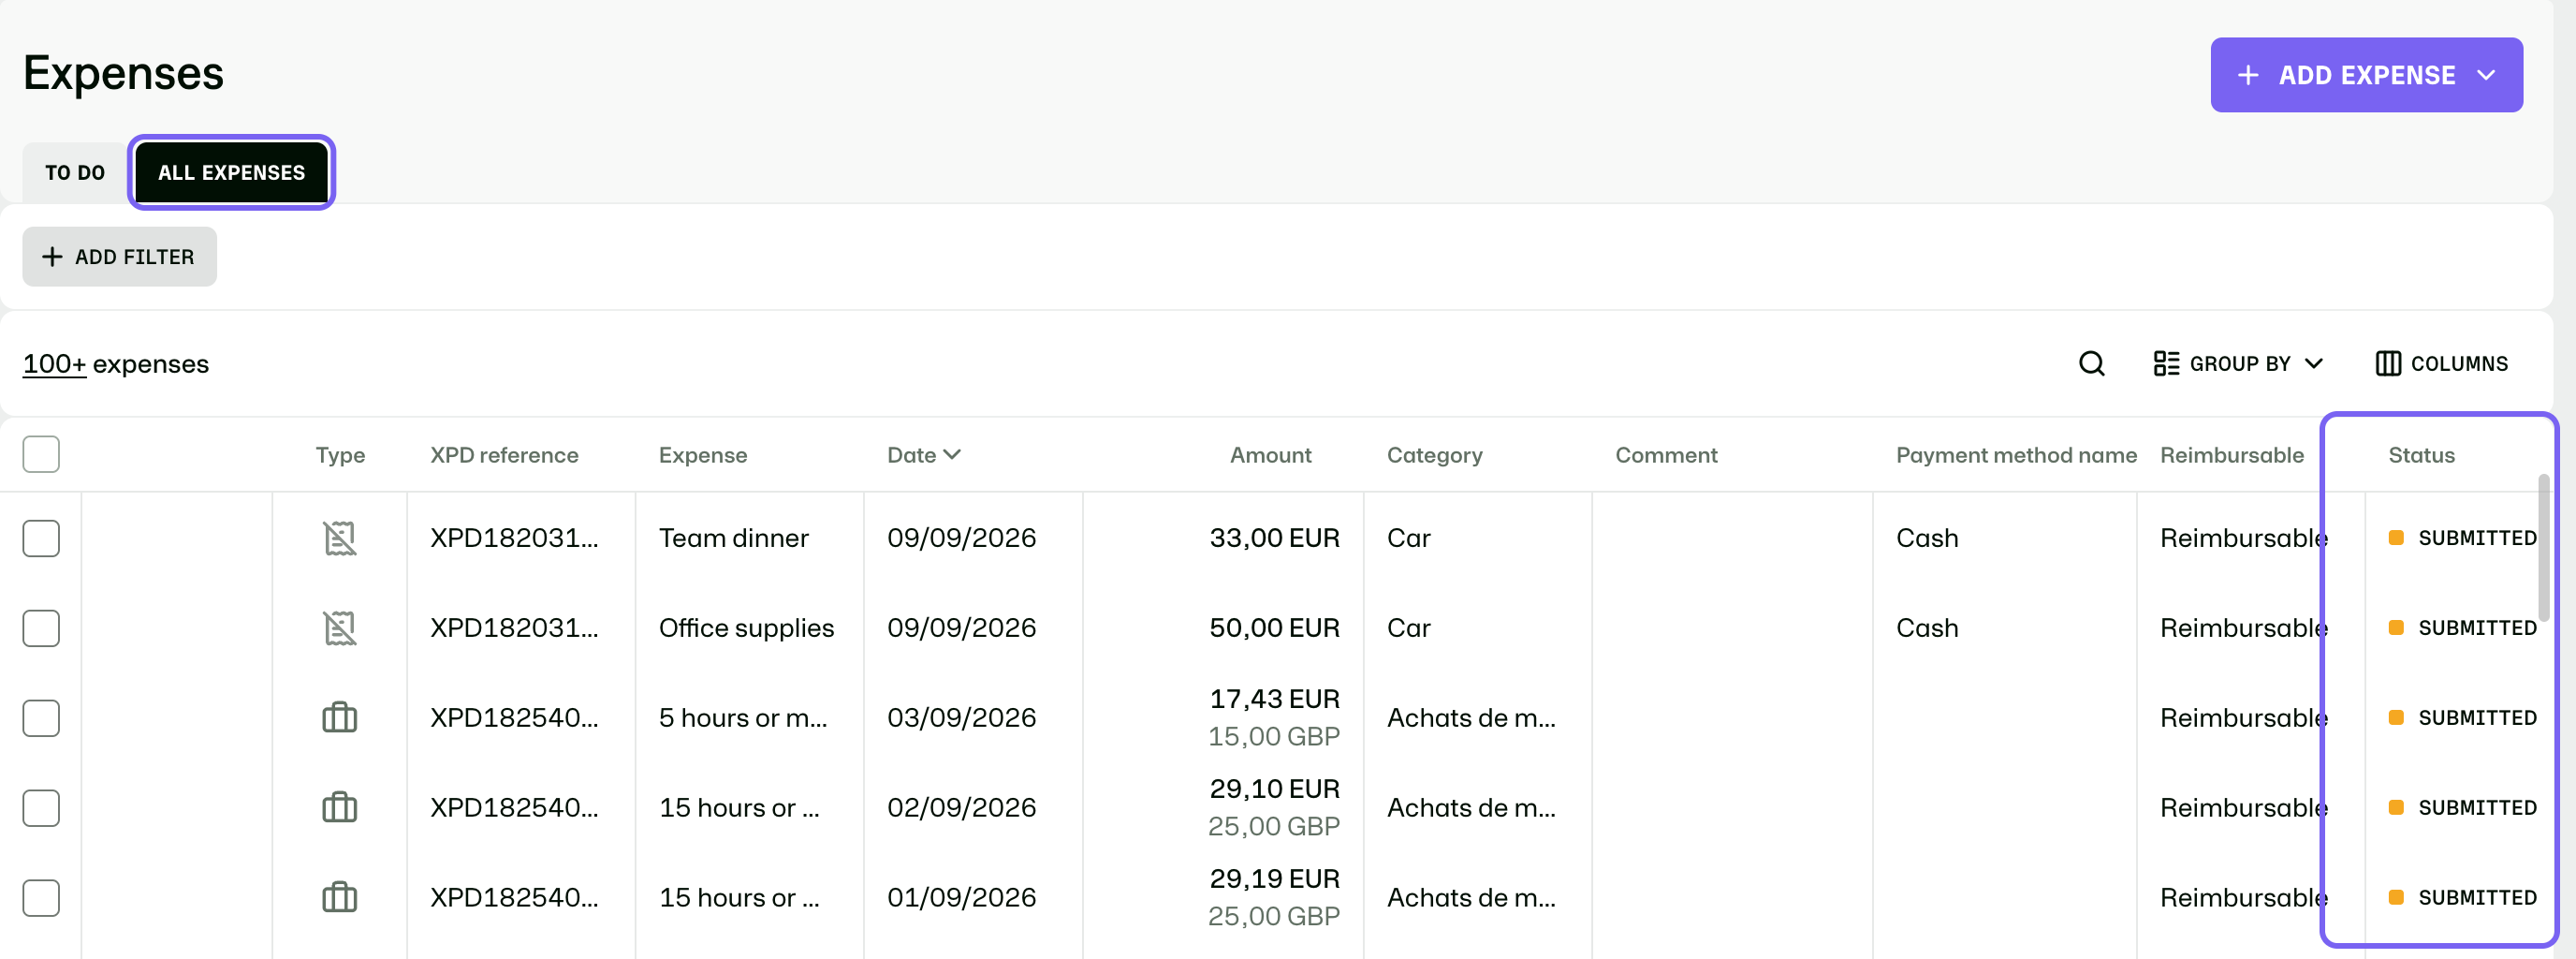Check the box for the Office supplies expense
Image resolution: width=2576 pixels, height=959 pixels.
tap(41, 628)
